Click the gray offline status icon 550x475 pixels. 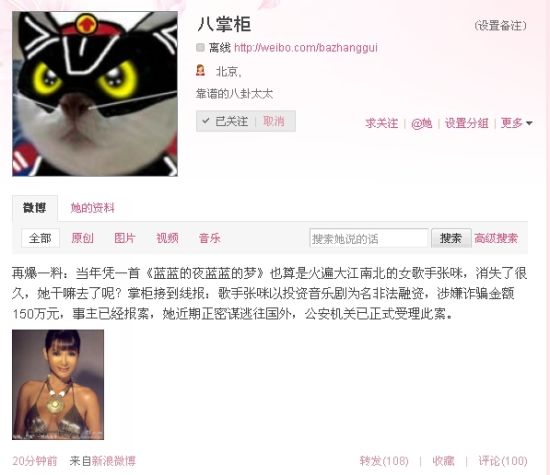click(200, 47)
